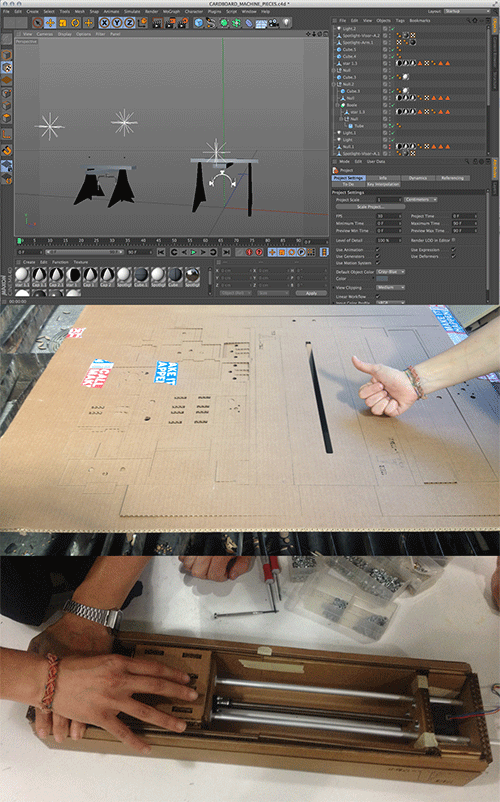
Task: Click the green generator object icon
Action: click(x=223, y=23)
